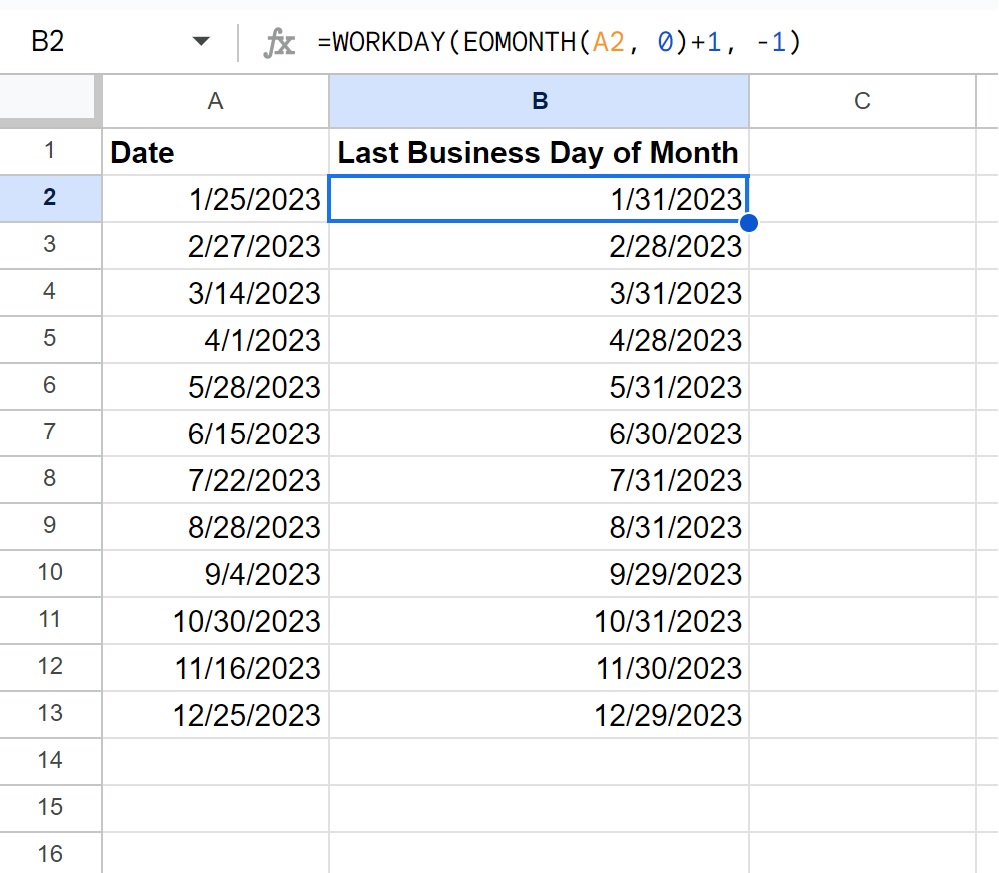Click cell containing 1/31/2023

coord(539,199)
